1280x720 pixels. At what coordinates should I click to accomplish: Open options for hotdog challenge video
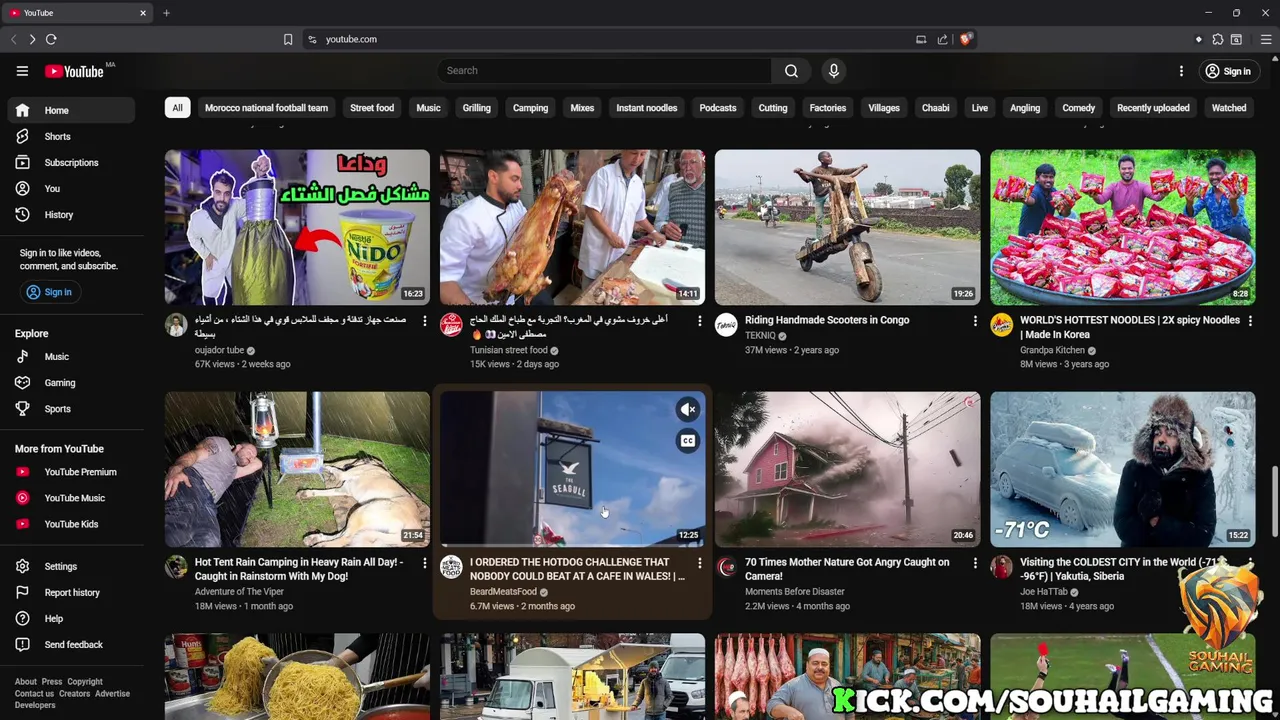point(699,563)
